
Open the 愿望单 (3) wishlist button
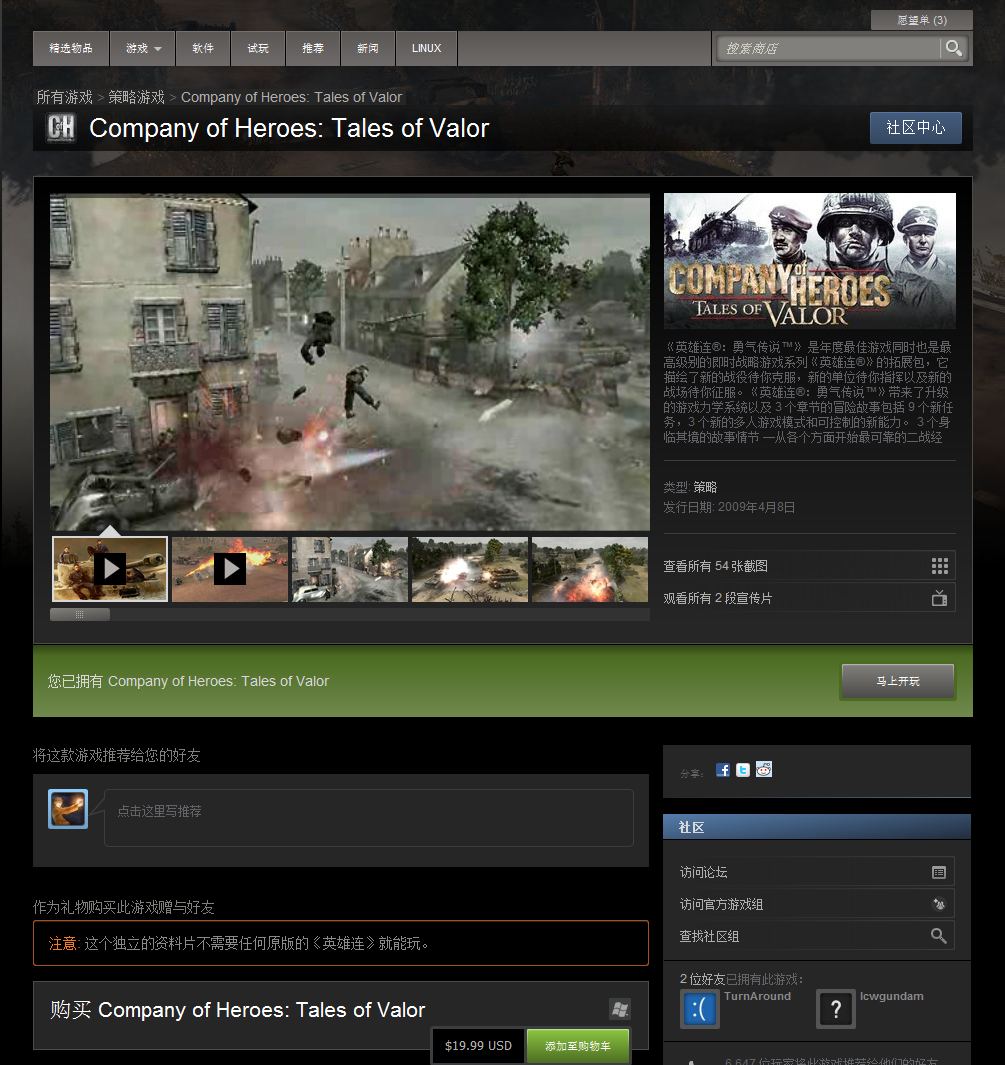tap(921, 20)
